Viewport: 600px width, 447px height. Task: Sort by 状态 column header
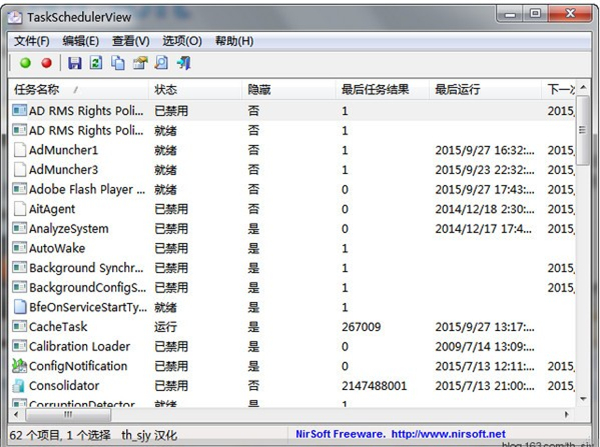click(x=166, y=90)
